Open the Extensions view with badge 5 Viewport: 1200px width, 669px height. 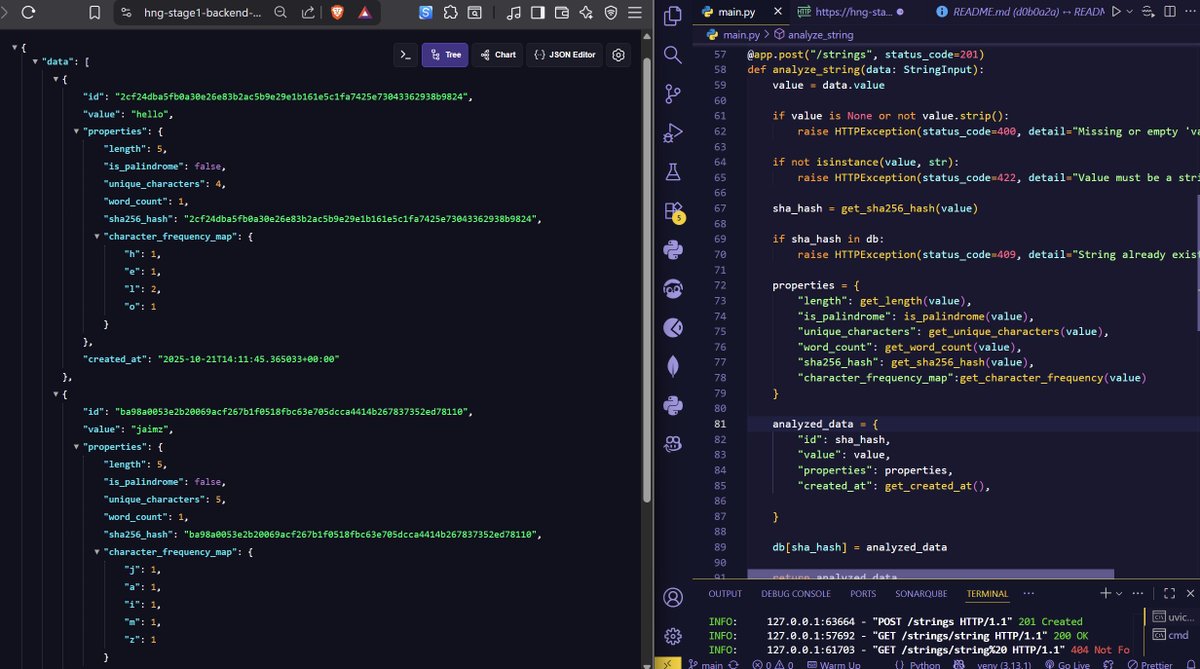[x=673, y=211]
